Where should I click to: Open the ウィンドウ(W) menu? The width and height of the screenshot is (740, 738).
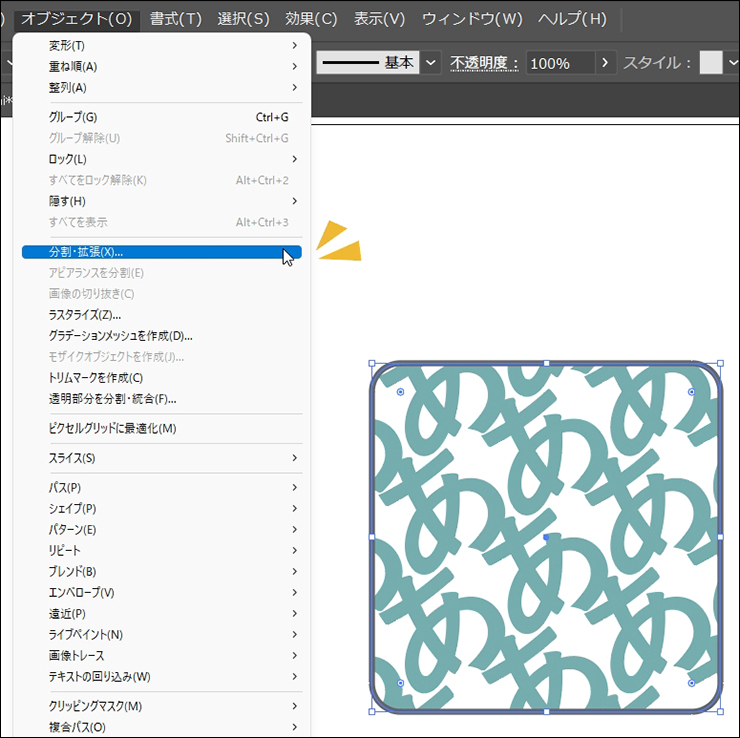(x=472, y=19)
